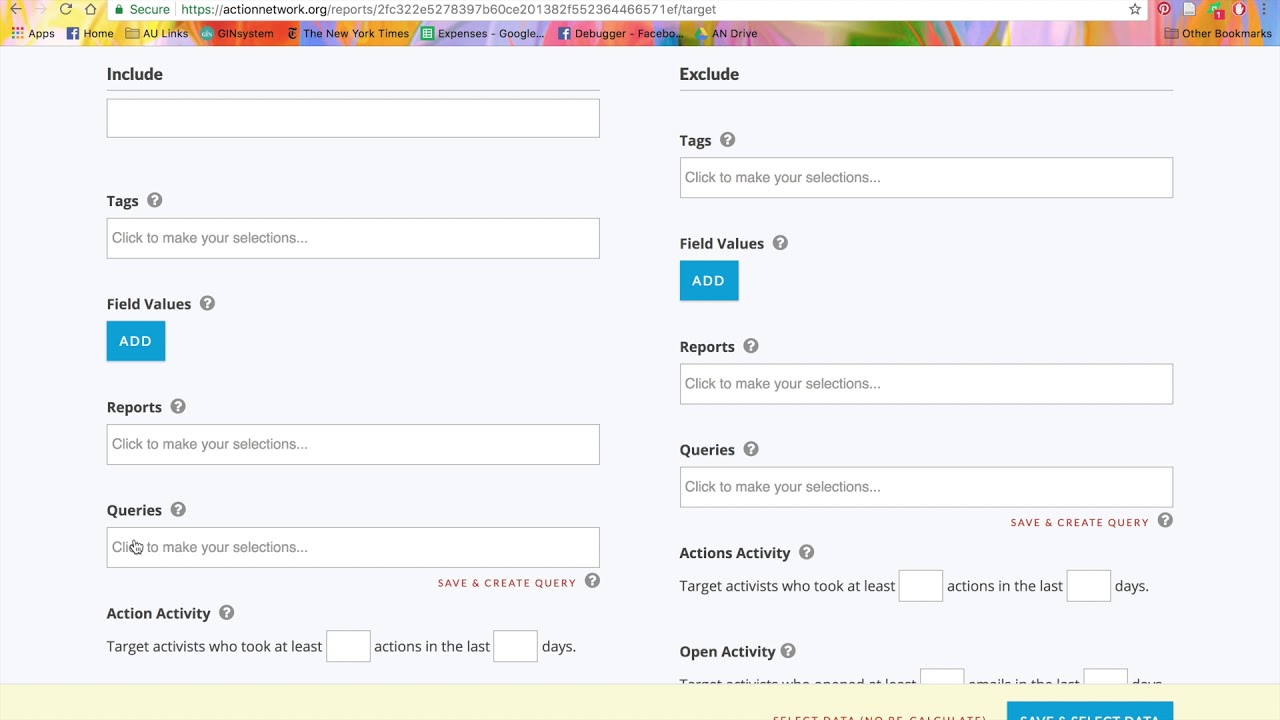The image size is (1280, 720).
Task: Open The New York Times bookmark
Action: click(348, 33)
